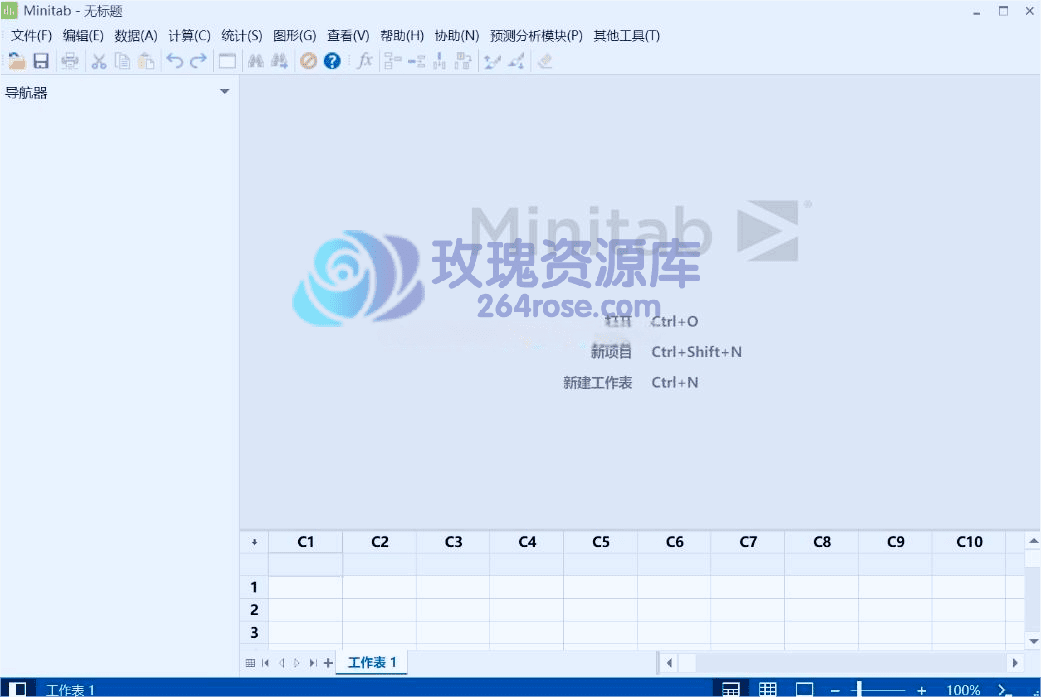Open the 查看(V) menu
This screenshot has height=697, width=1041.
point(348,36)
